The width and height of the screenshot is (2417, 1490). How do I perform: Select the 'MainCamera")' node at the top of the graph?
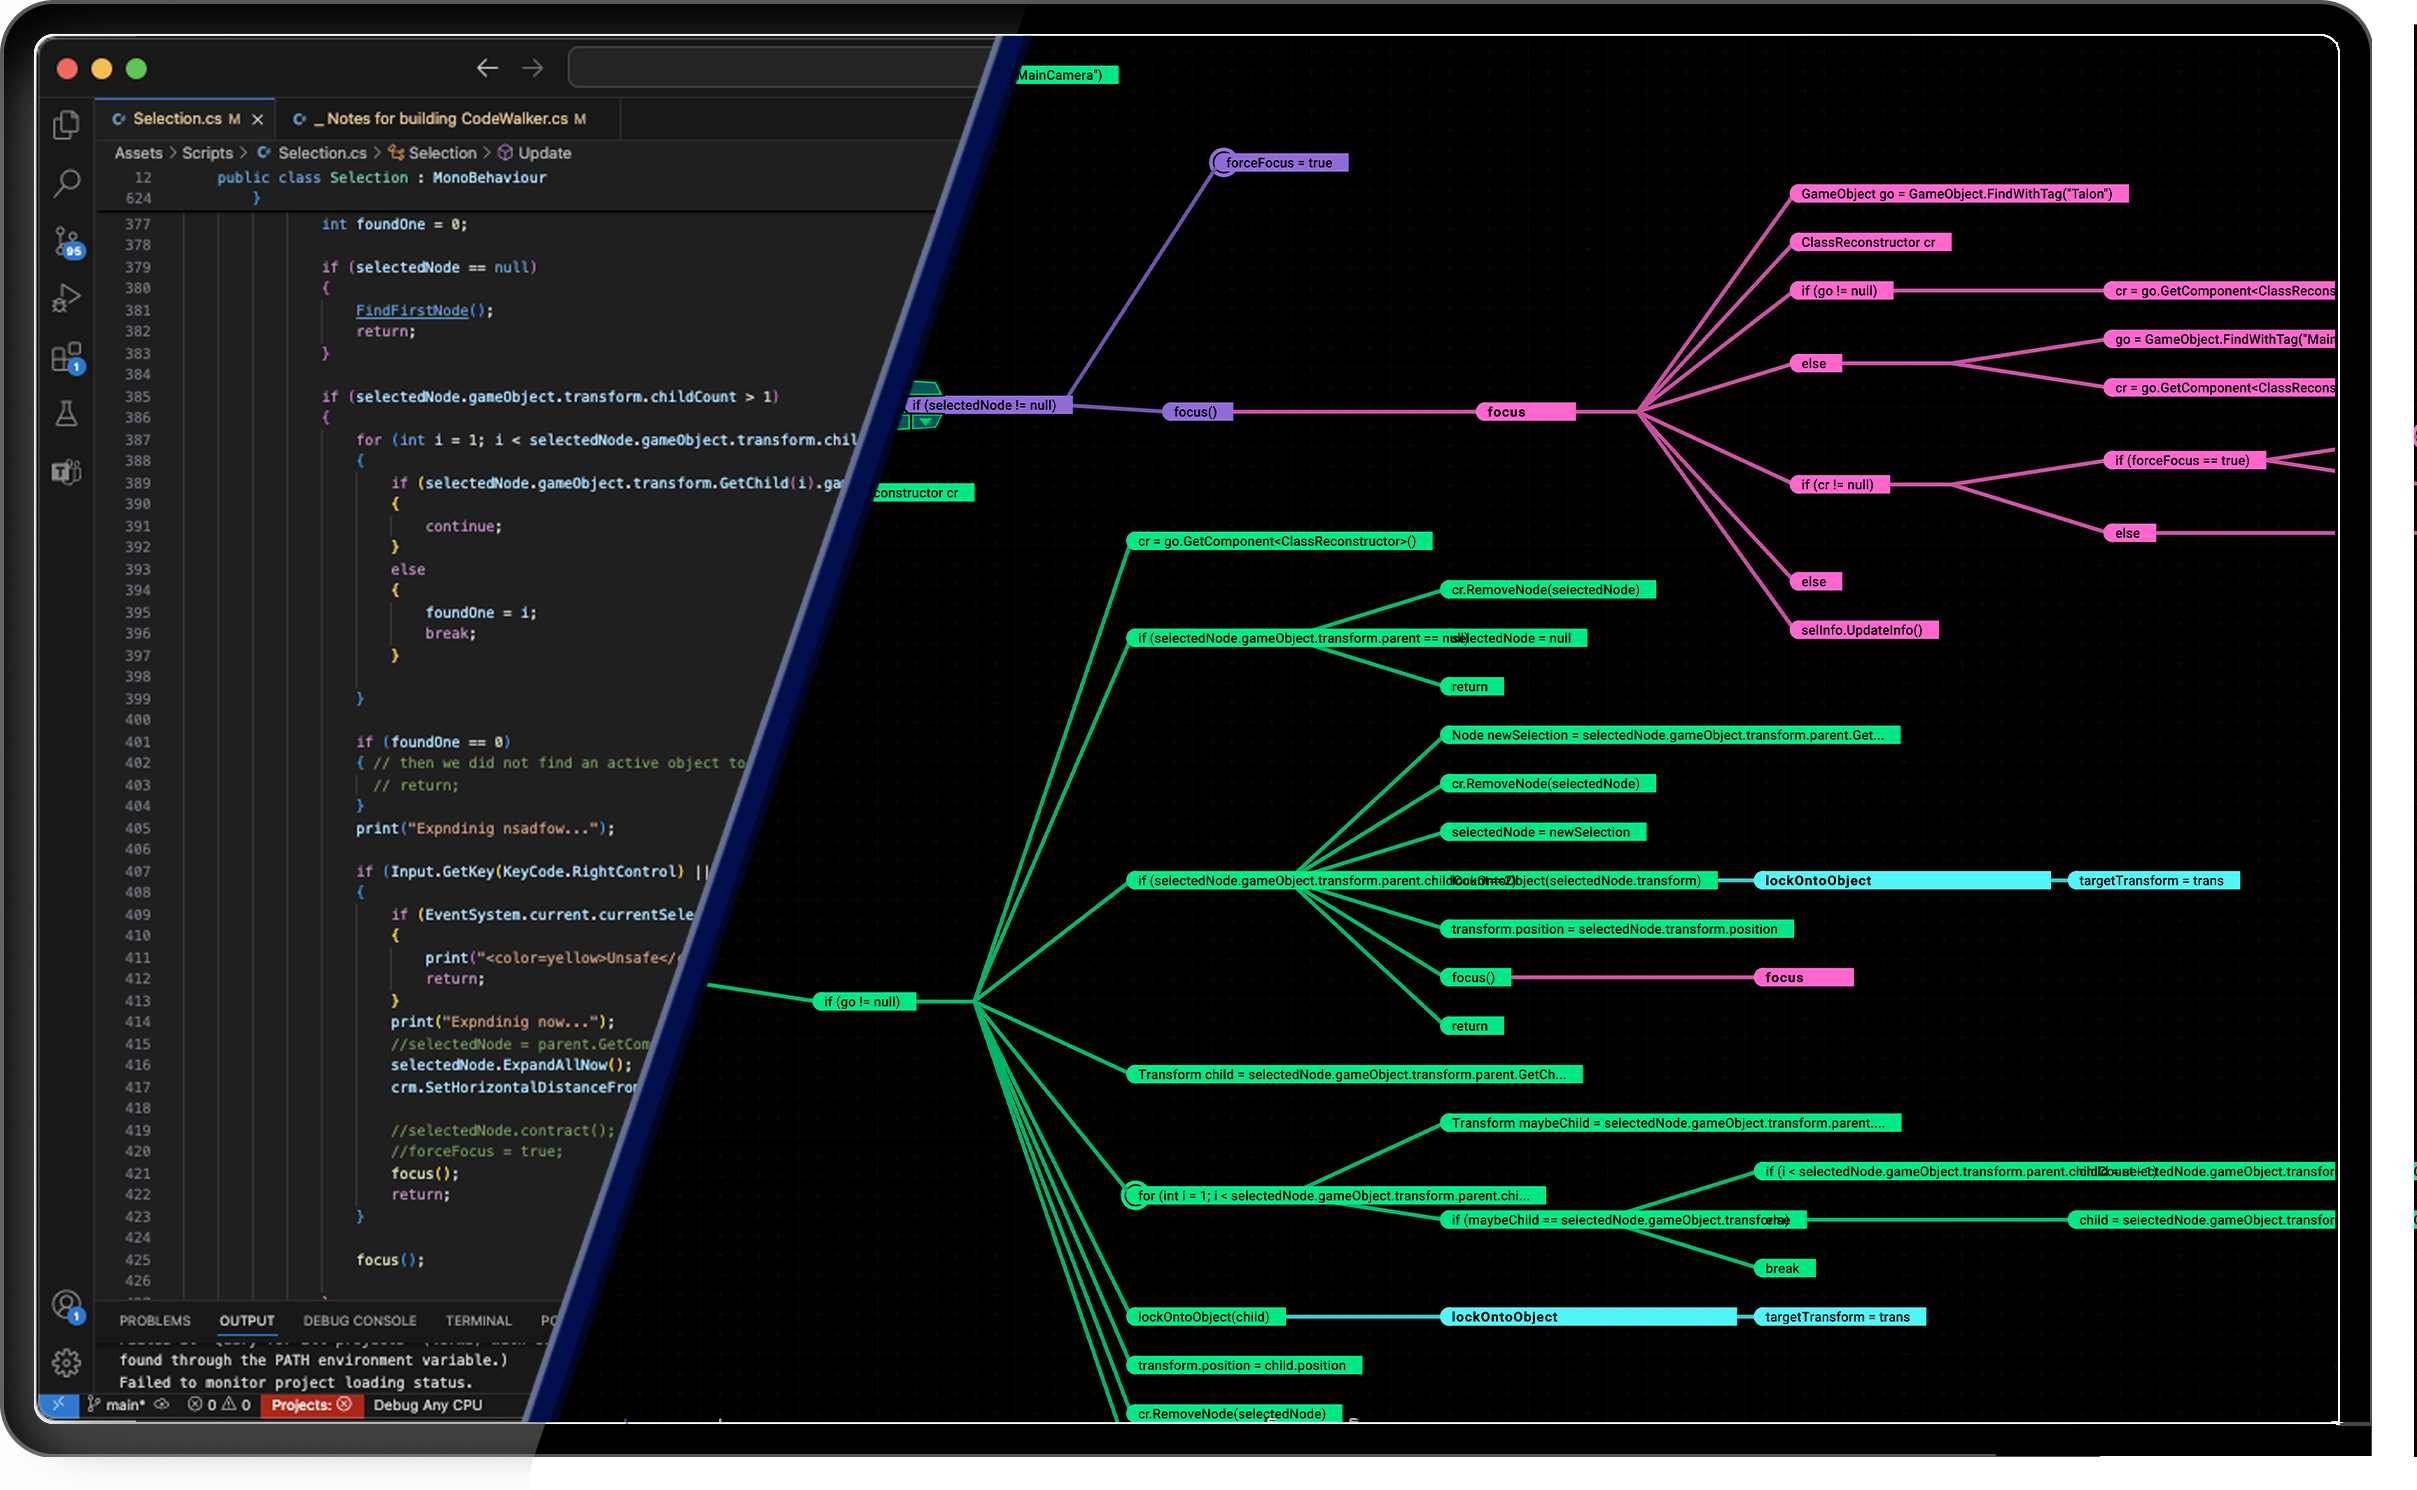[1065, 75]
